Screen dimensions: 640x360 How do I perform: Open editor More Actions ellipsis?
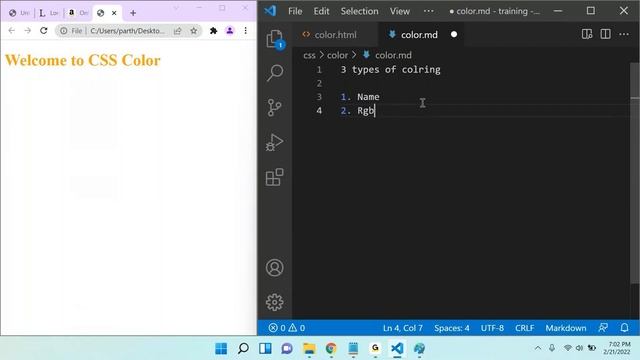[624, 34]
